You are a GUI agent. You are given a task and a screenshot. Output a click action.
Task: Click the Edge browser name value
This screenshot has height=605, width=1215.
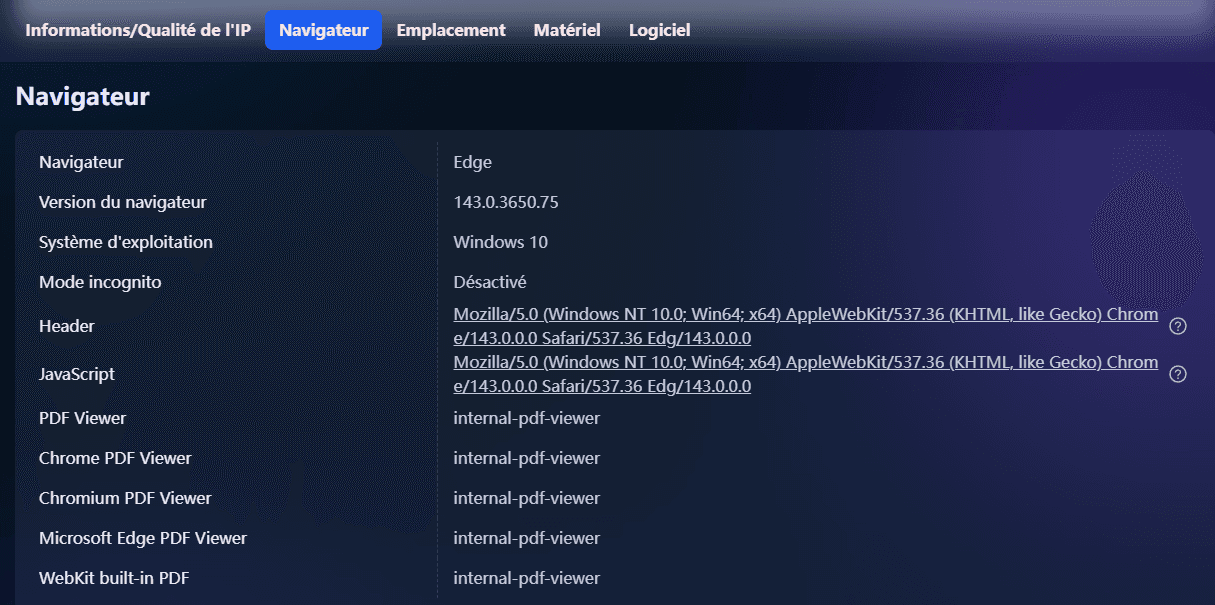(x=472, y=162)
